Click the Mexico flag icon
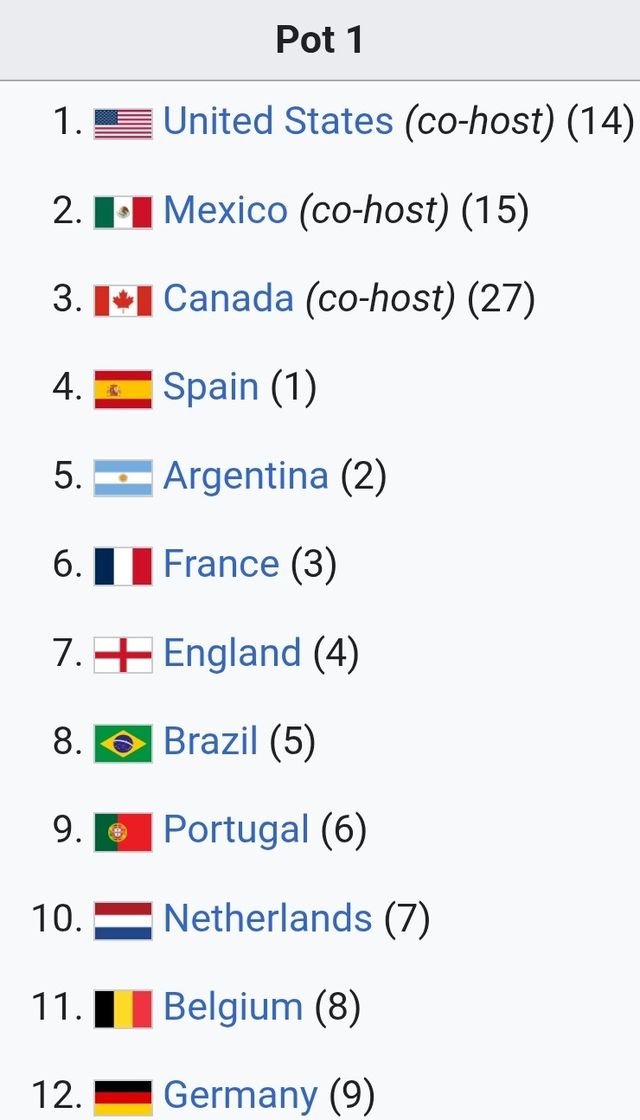The width and height of the screenshot is (640, 1120). (x=123, y=211)
